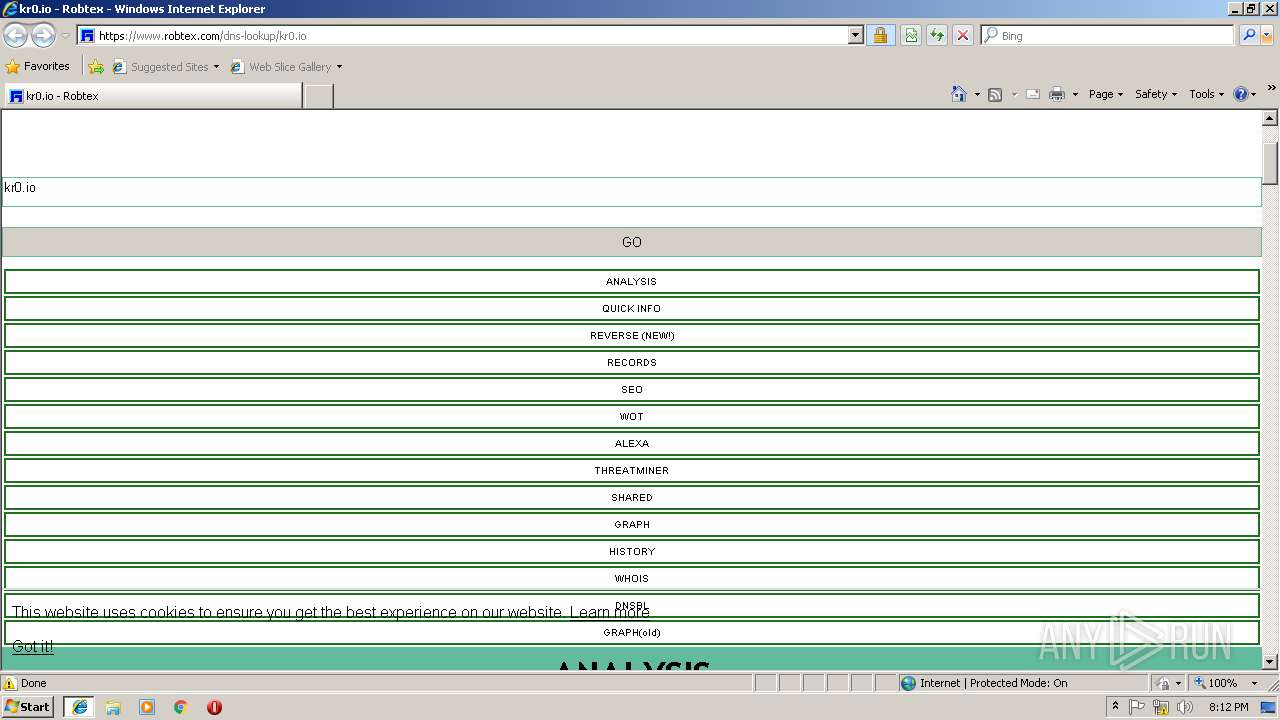The height and width of the screenshot is (720, 1280).
Task: Expand Web Slice Gallery dropdown
Action: (339, 67)
